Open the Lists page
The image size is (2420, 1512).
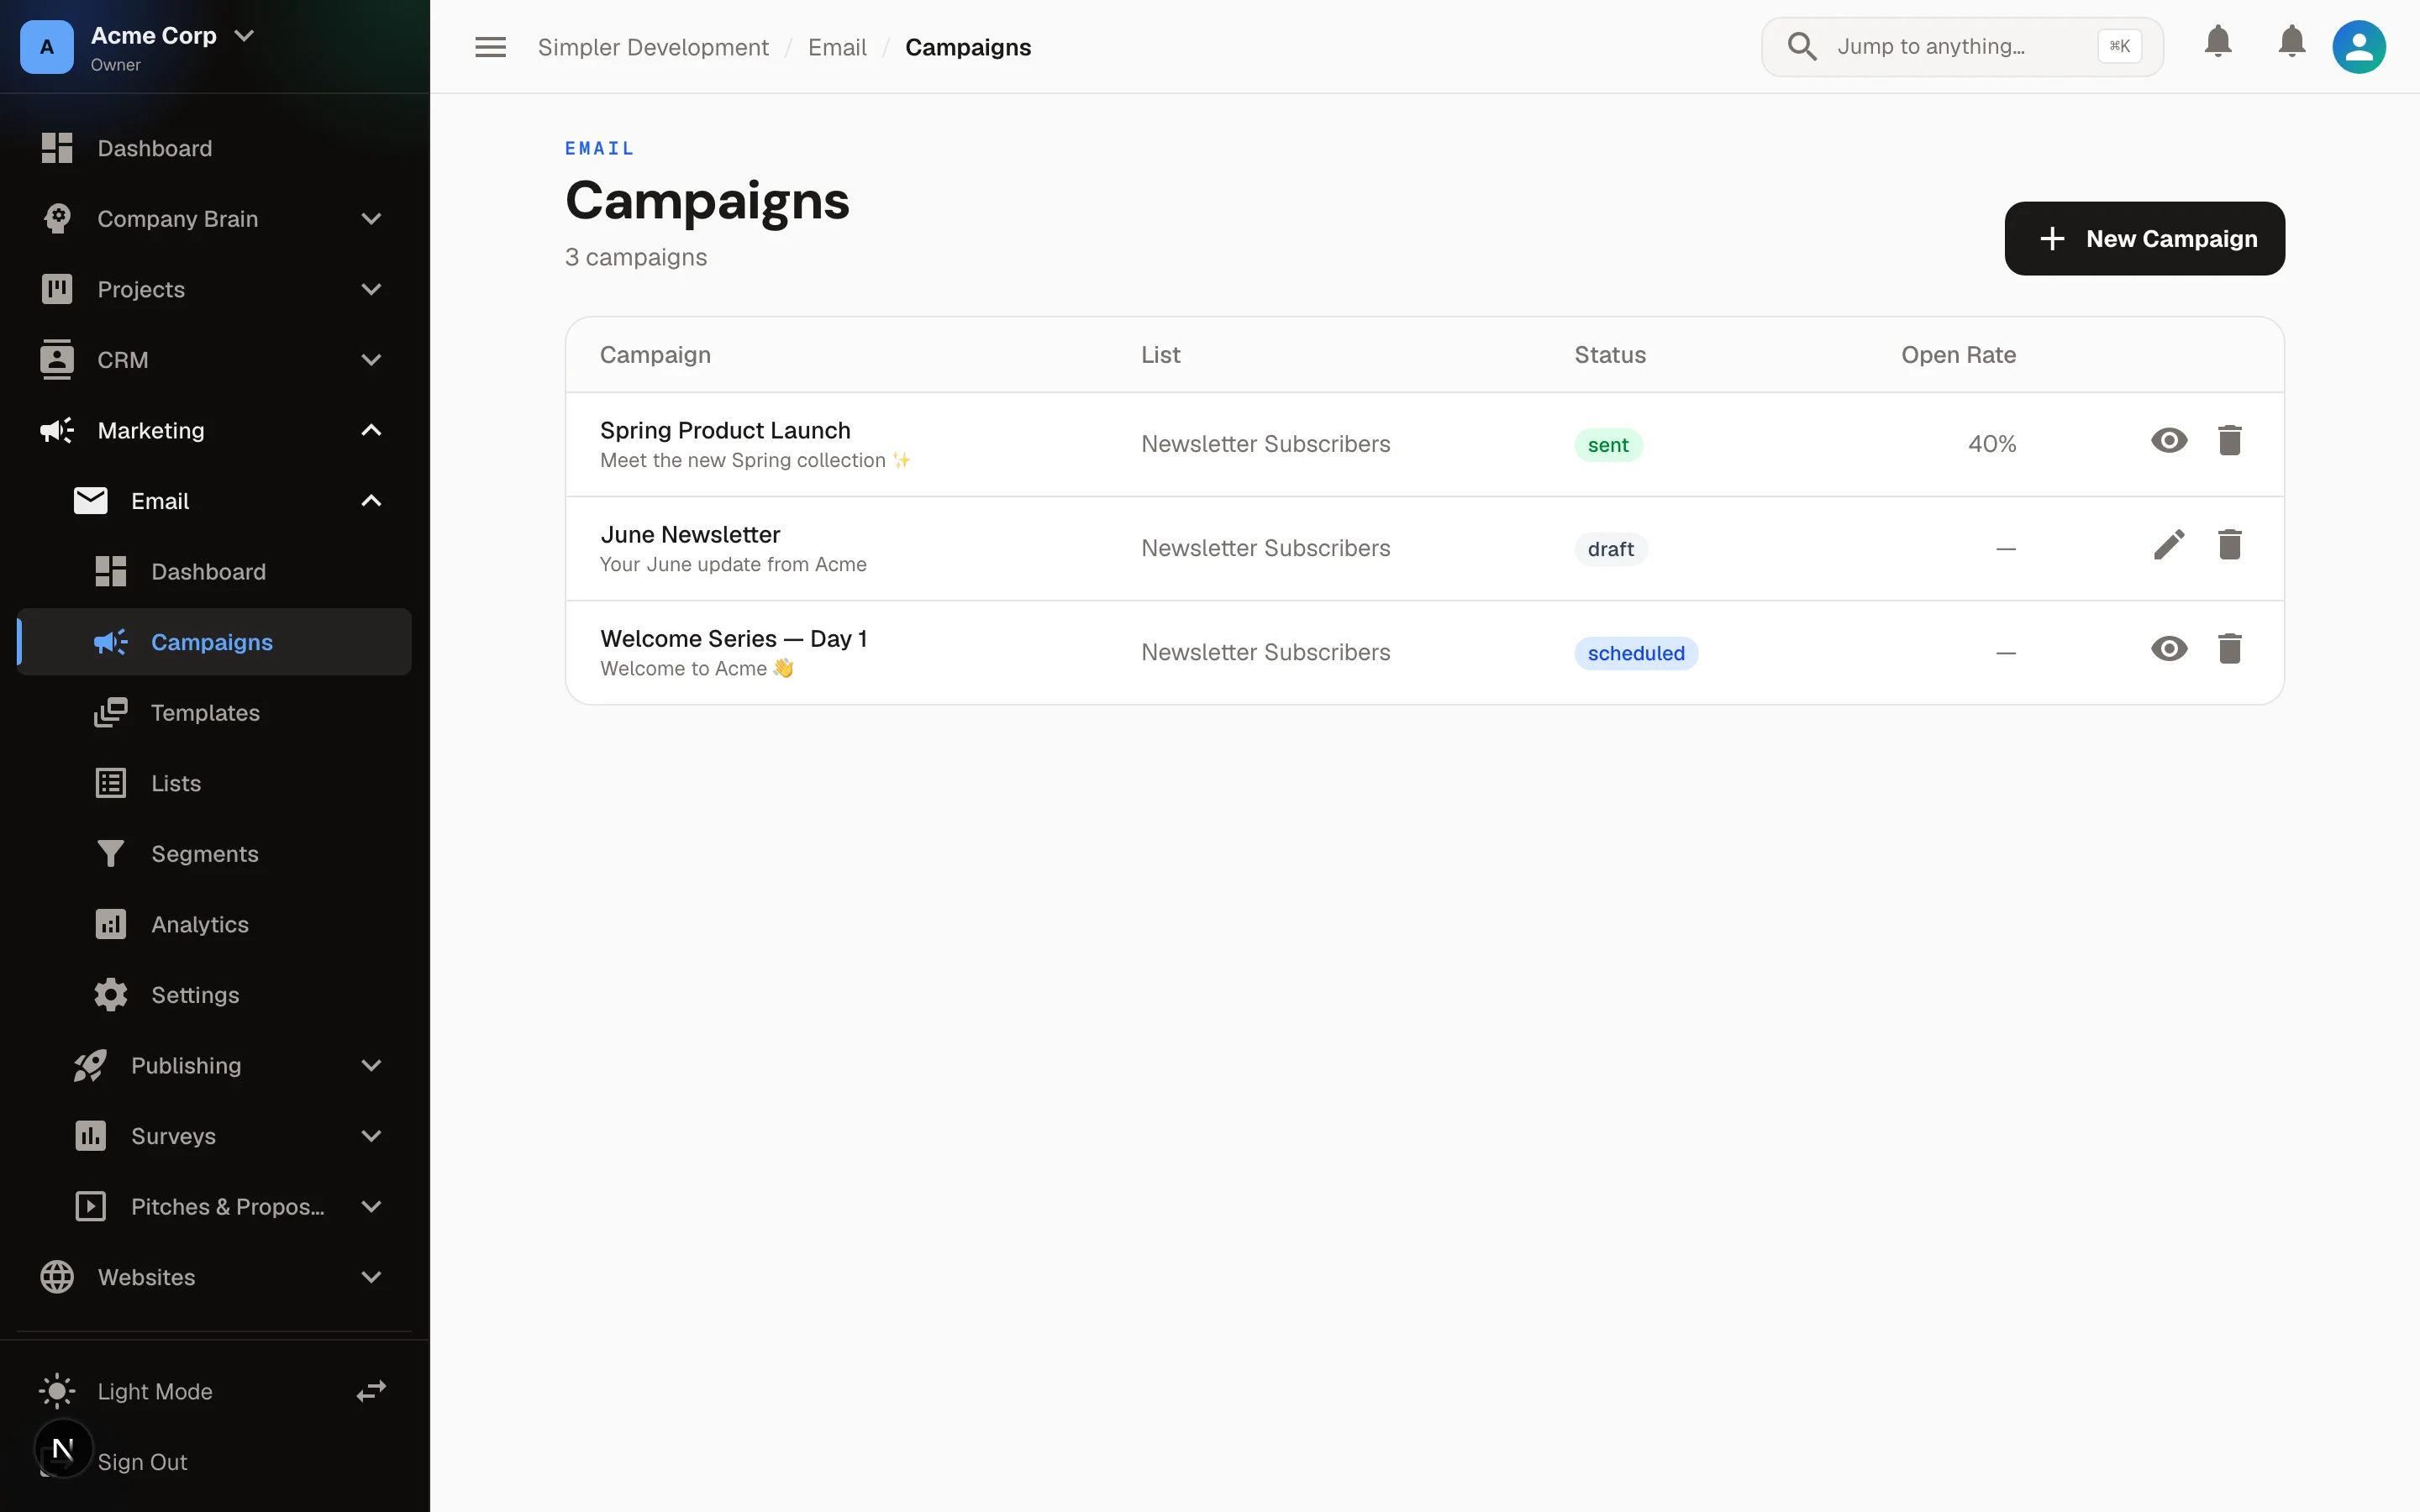click(x=214, y=783)
